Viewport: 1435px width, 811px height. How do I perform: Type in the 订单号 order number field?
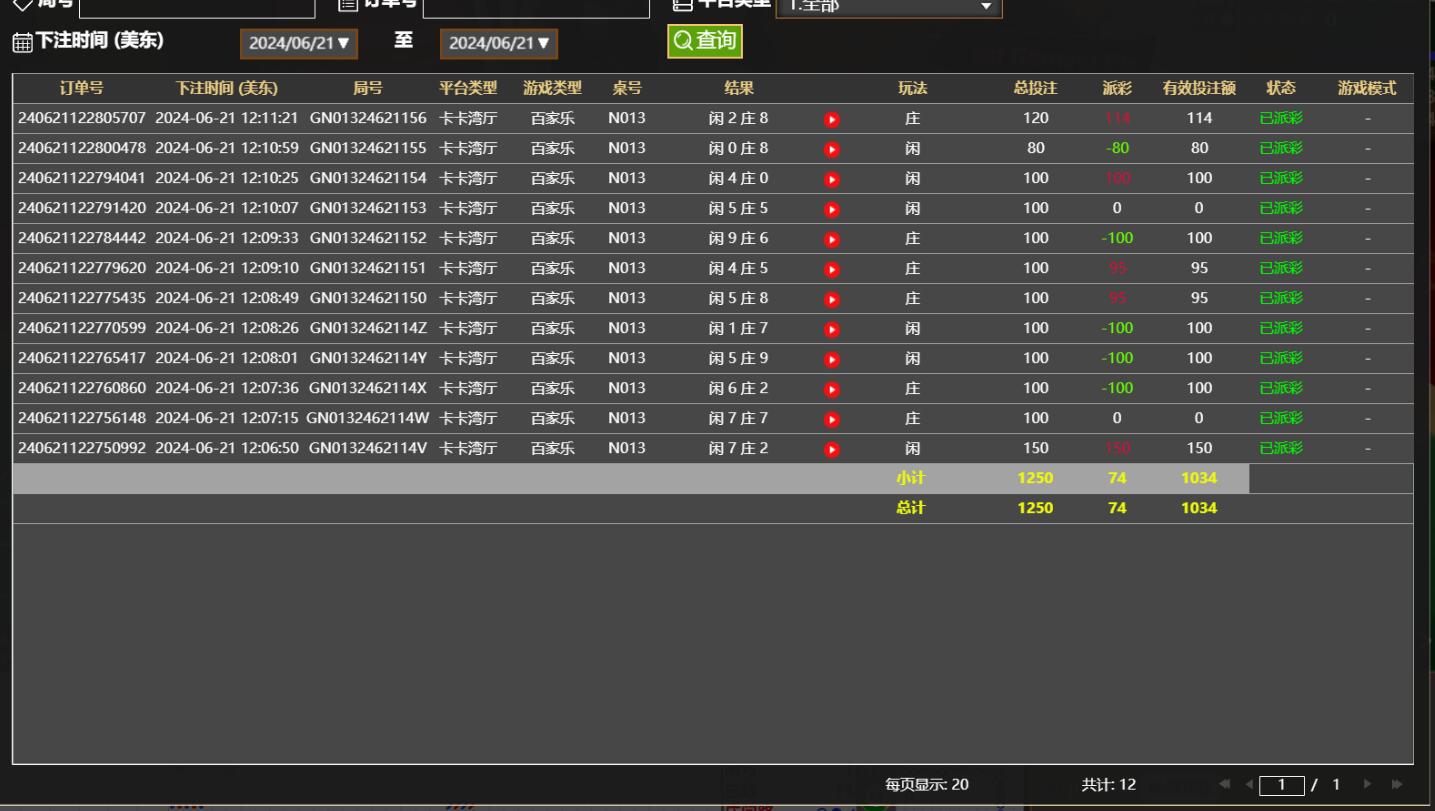click(x=536, y=6)
